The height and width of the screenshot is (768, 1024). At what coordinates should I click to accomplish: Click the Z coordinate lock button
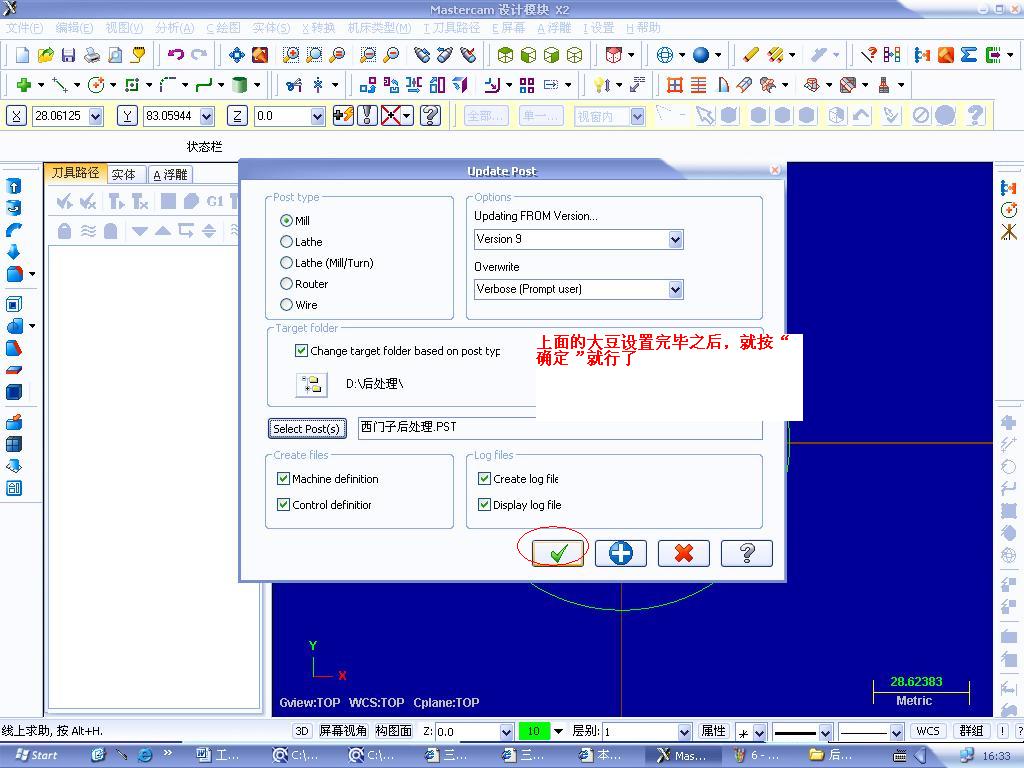click(x=237, y=116)
